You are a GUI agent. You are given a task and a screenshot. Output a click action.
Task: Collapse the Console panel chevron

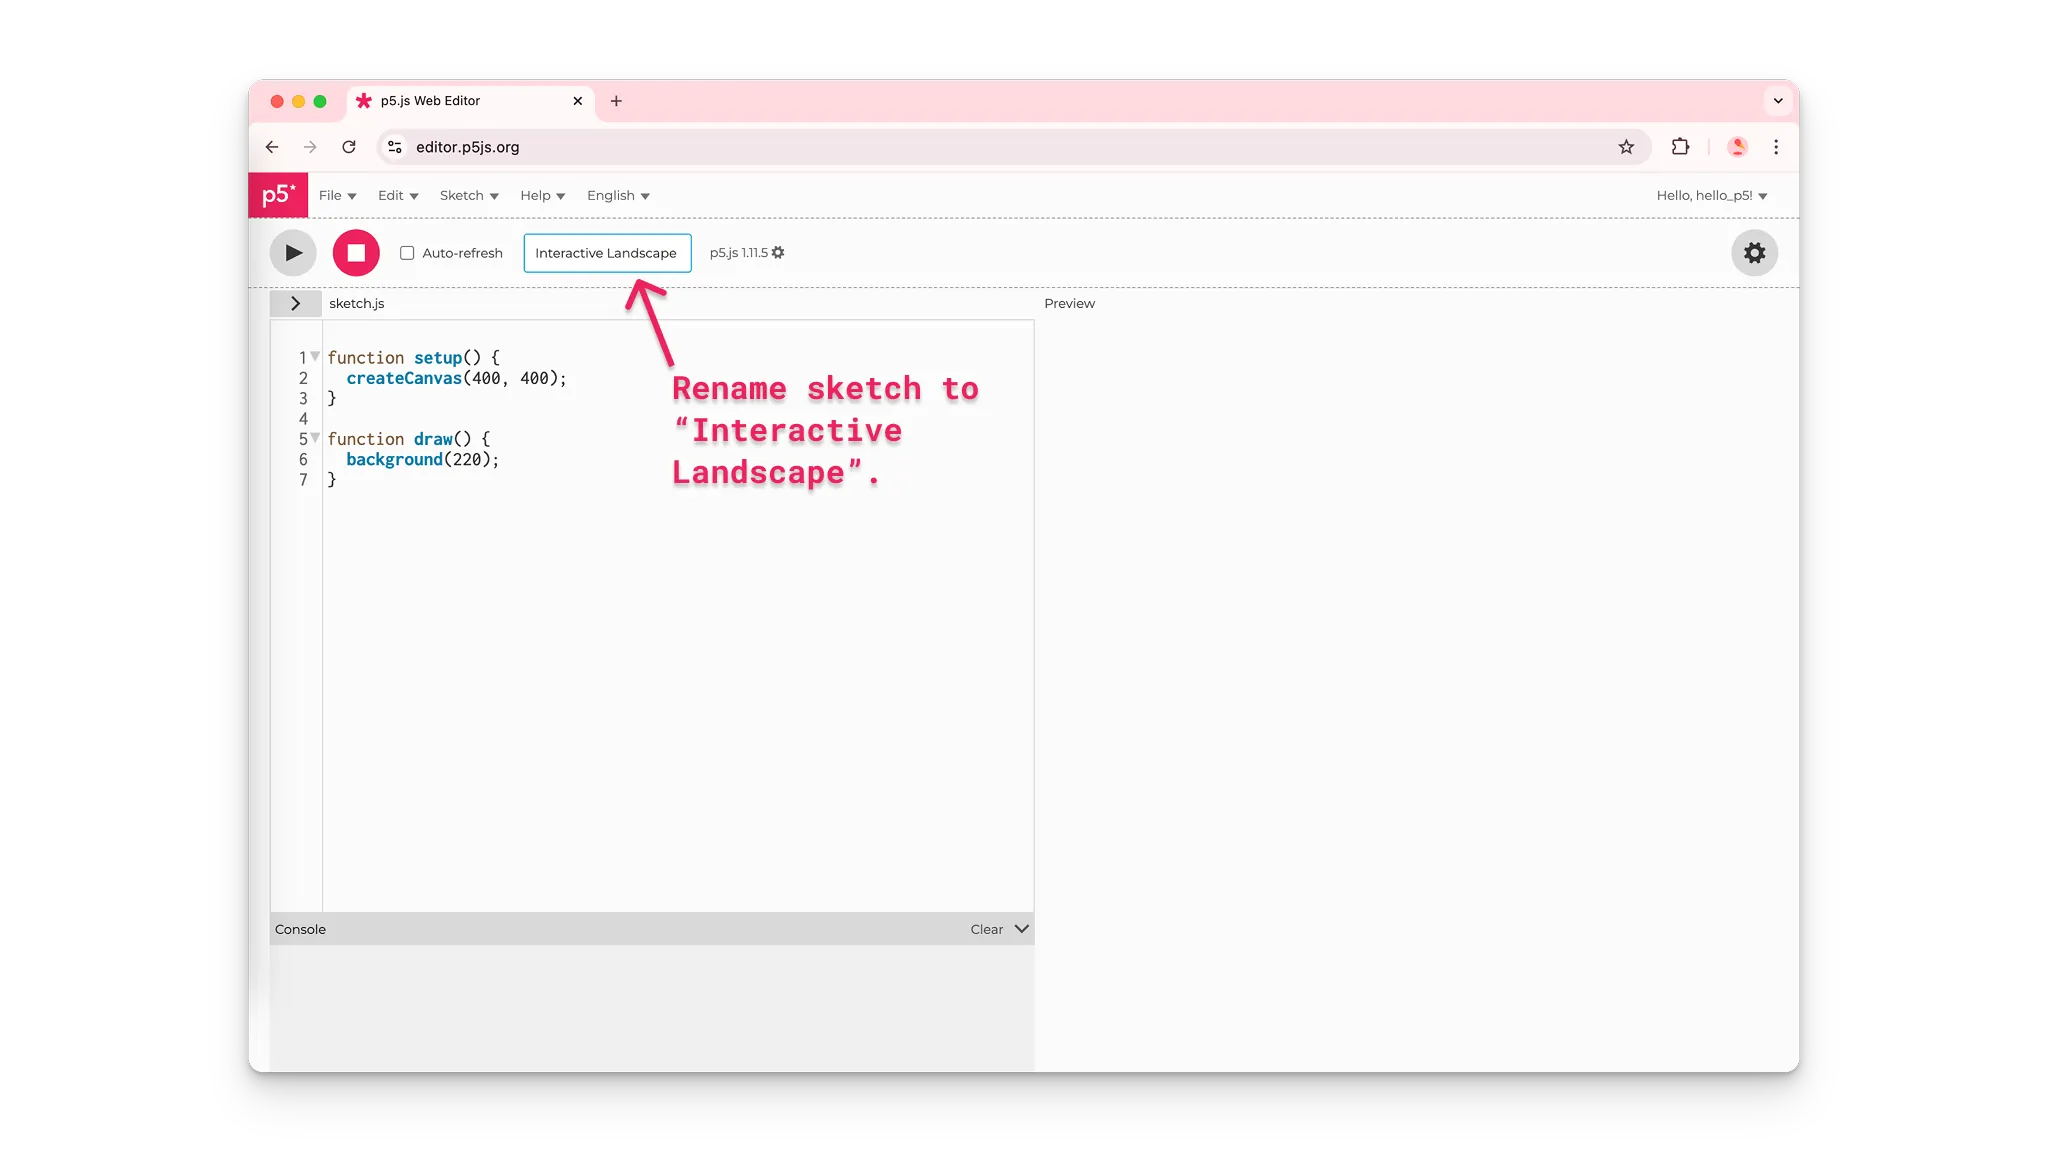pyautogui.click(x=1021, y=928)
